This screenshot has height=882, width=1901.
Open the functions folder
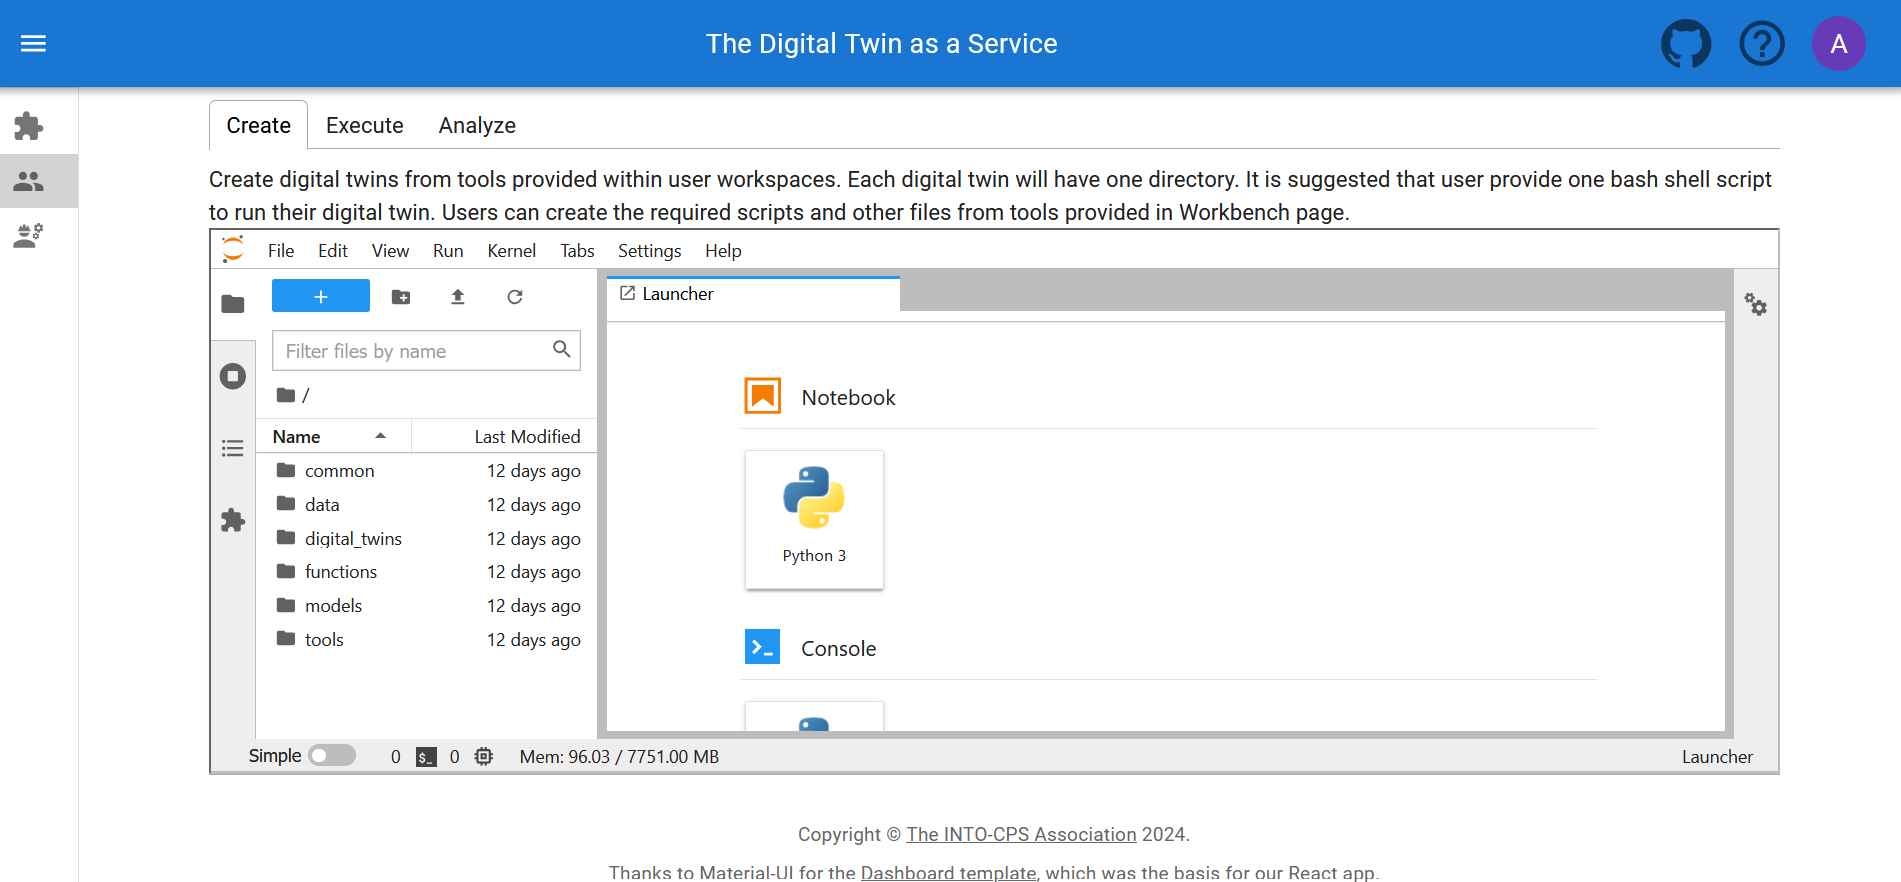click(428, 572)
